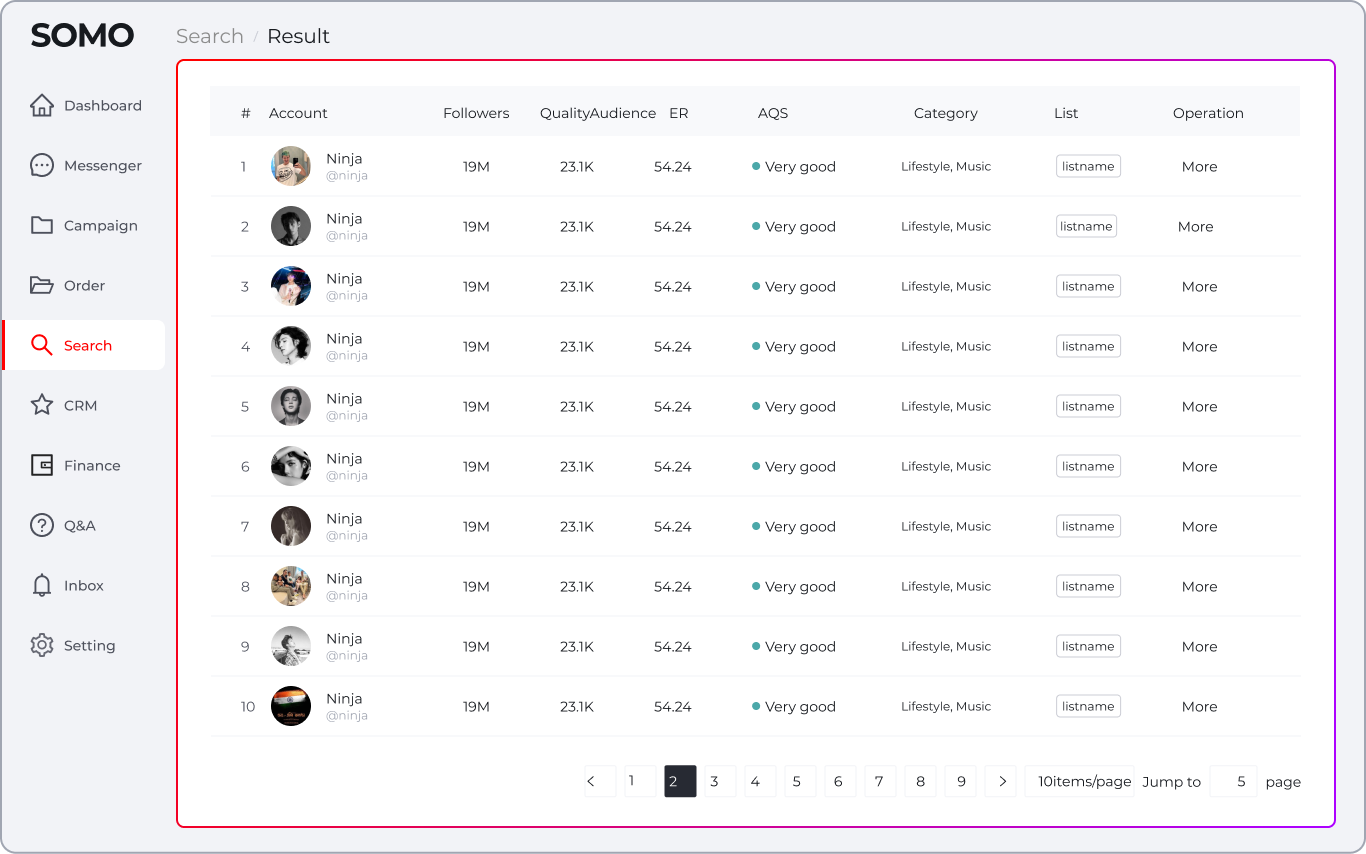Click the listname tag in row 4
1366x854 pixels.
click(1088, 346)
